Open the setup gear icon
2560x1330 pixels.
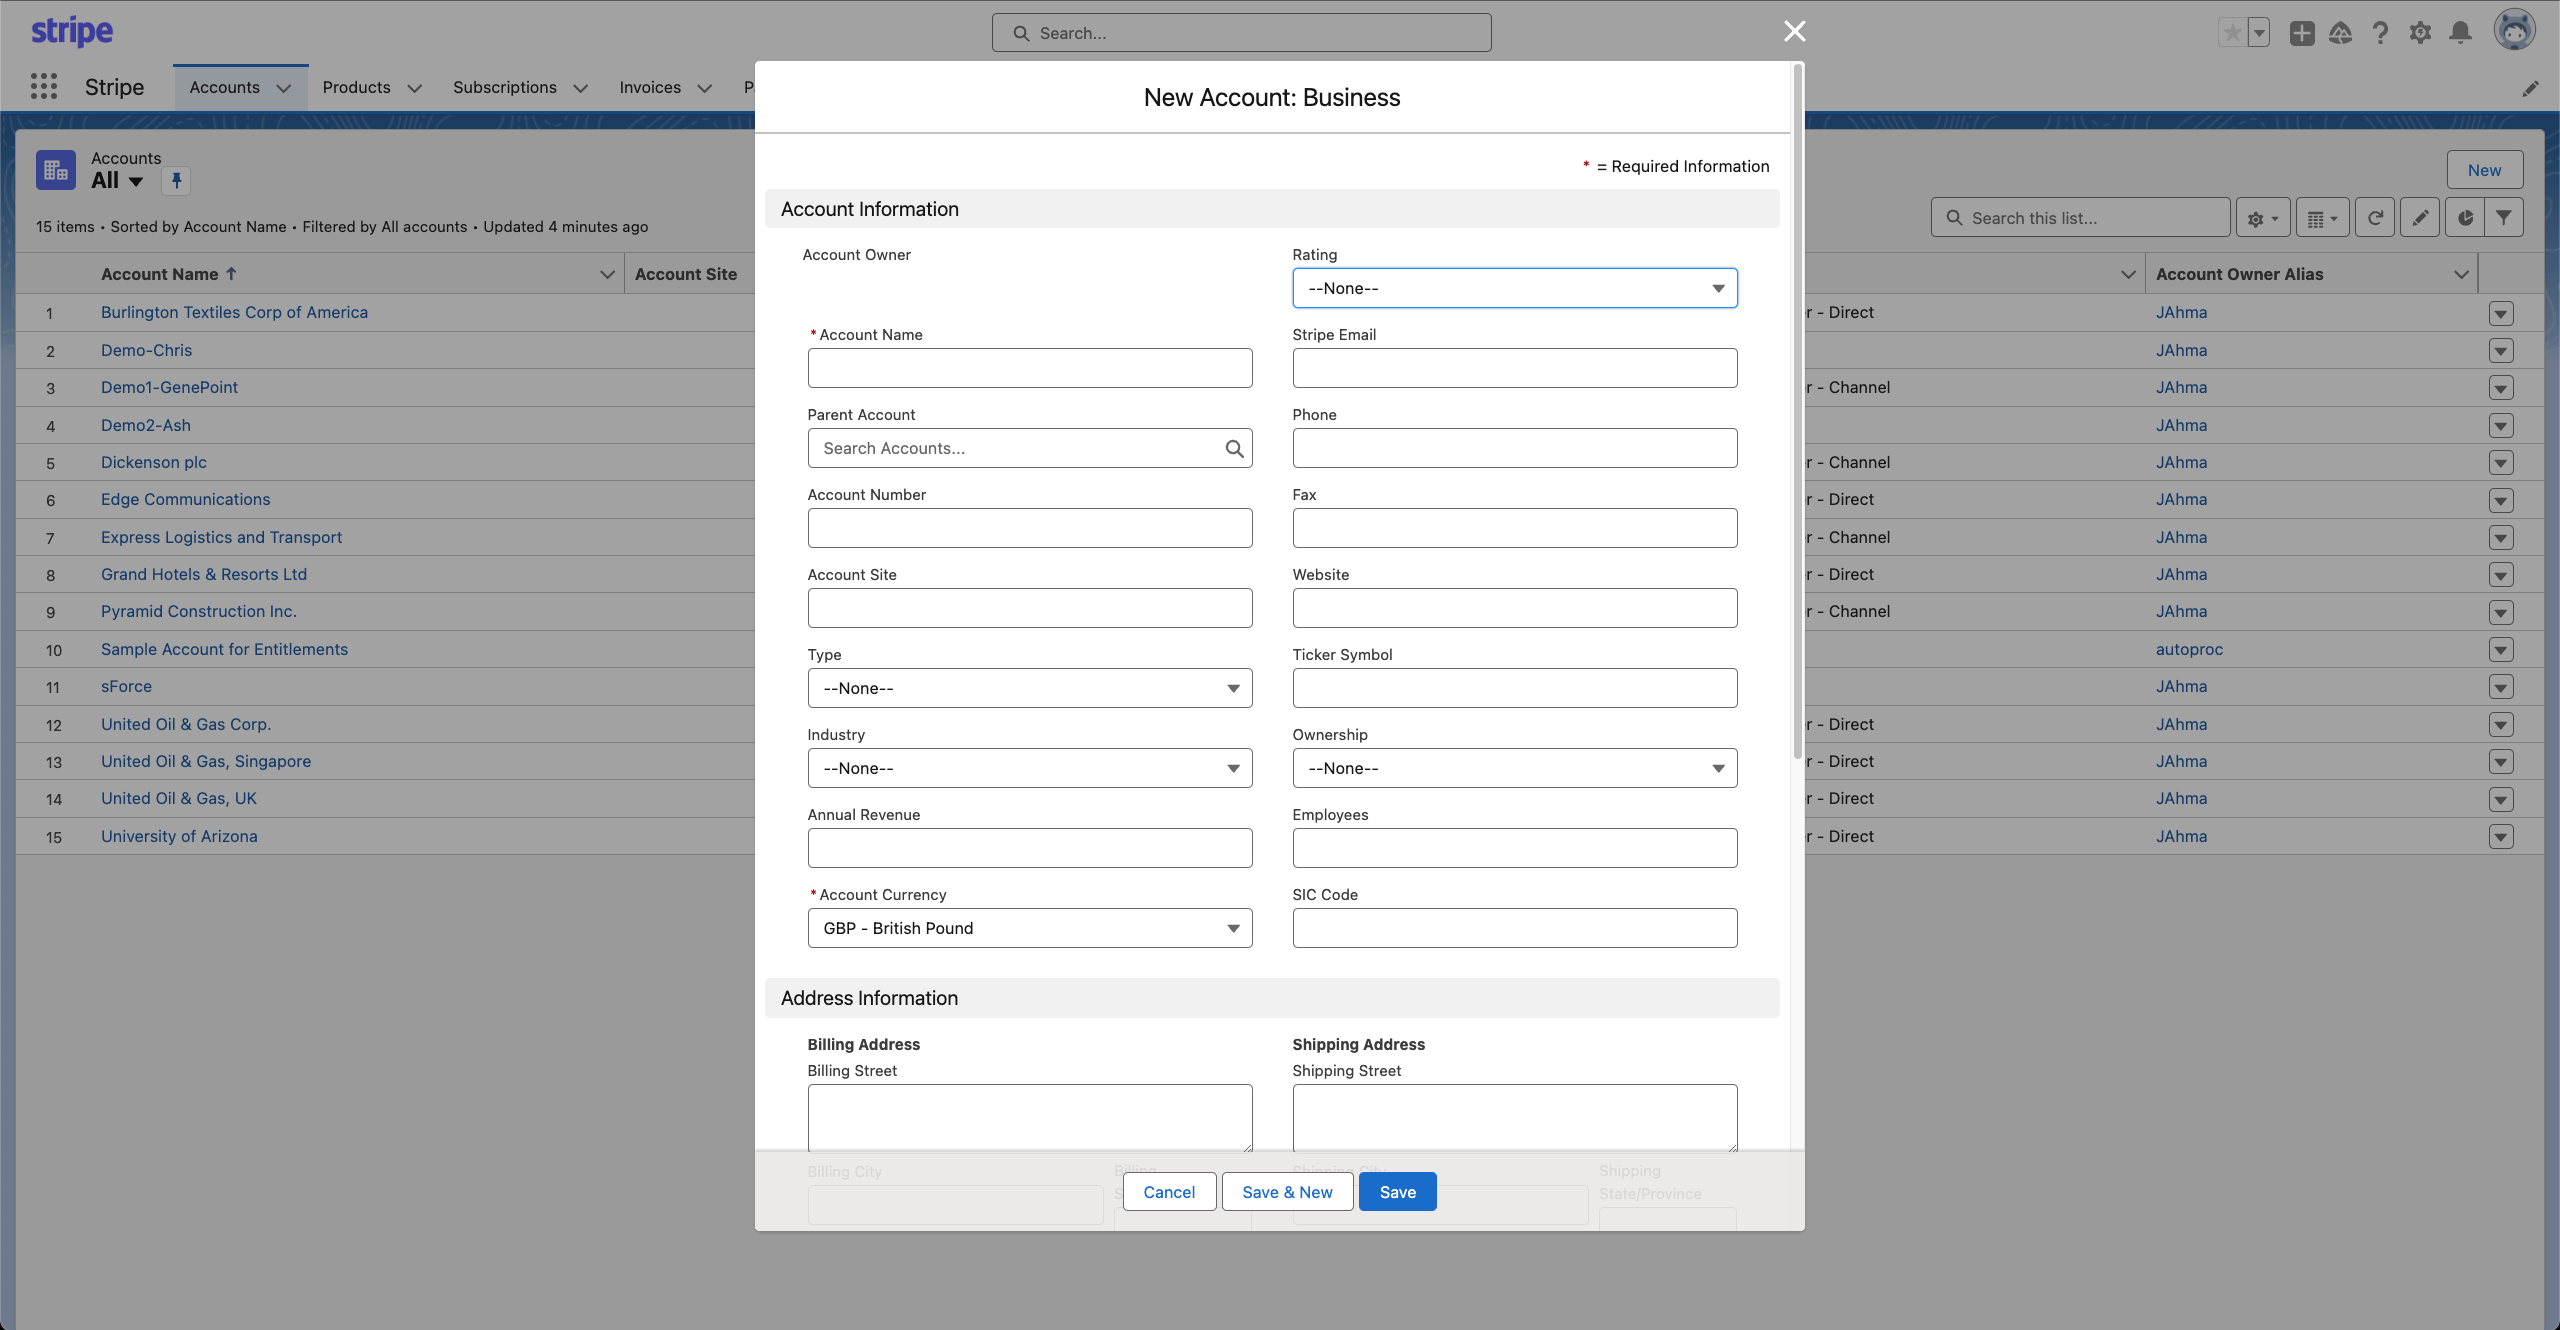[2420, 33]
